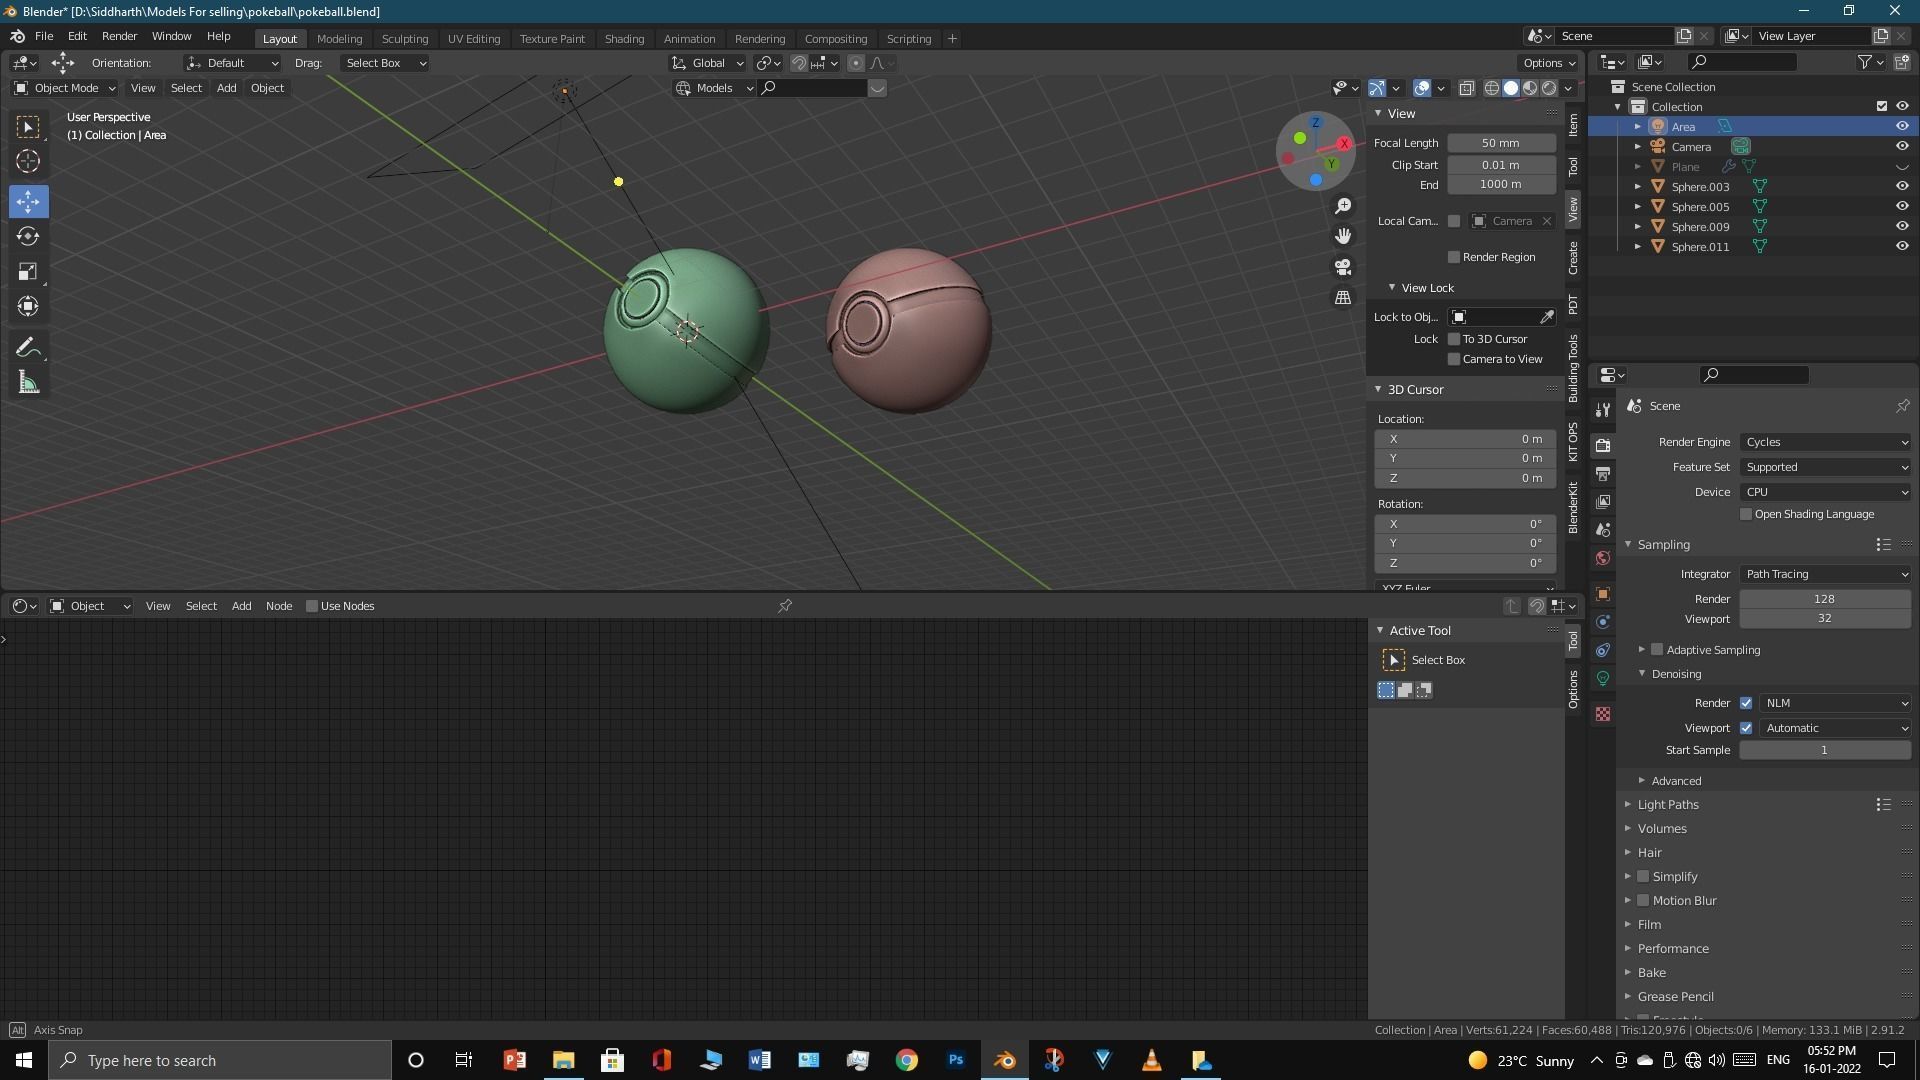Select Area light in outliner
1920x1080 pixels.
coord(1683,127)
